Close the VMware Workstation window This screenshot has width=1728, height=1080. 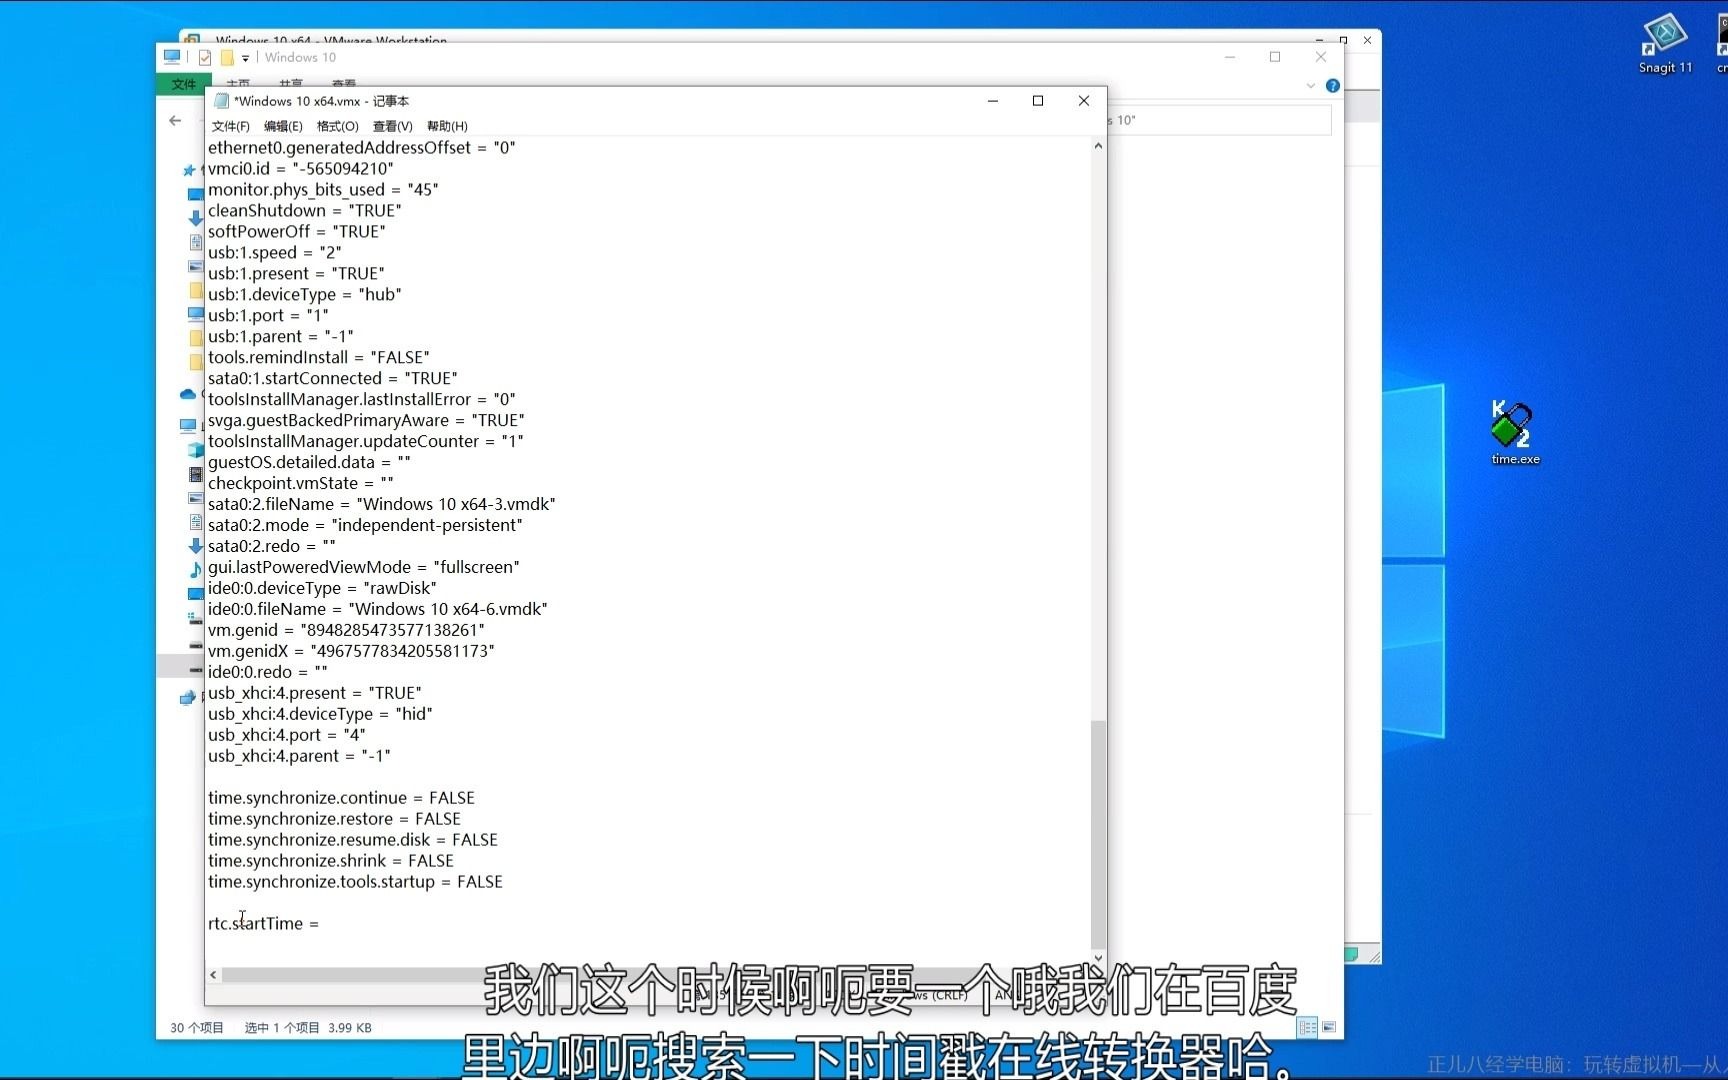click(1367, 41)
